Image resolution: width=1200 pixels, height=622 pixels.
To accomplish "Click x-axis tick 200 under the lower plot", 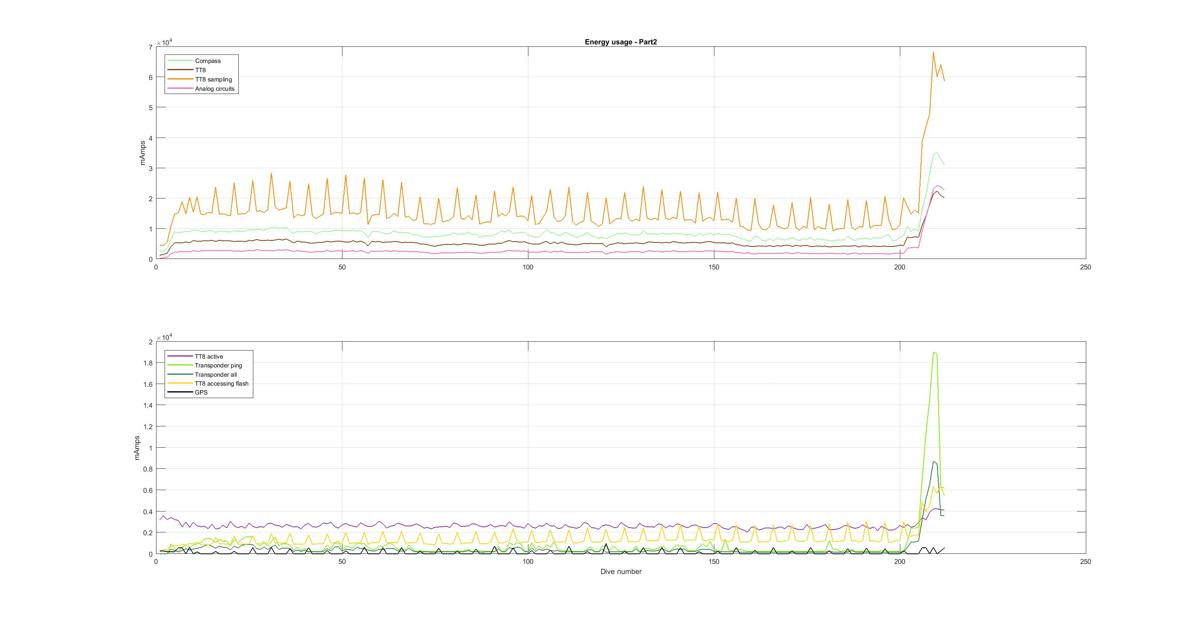I will tap(900, 562).
